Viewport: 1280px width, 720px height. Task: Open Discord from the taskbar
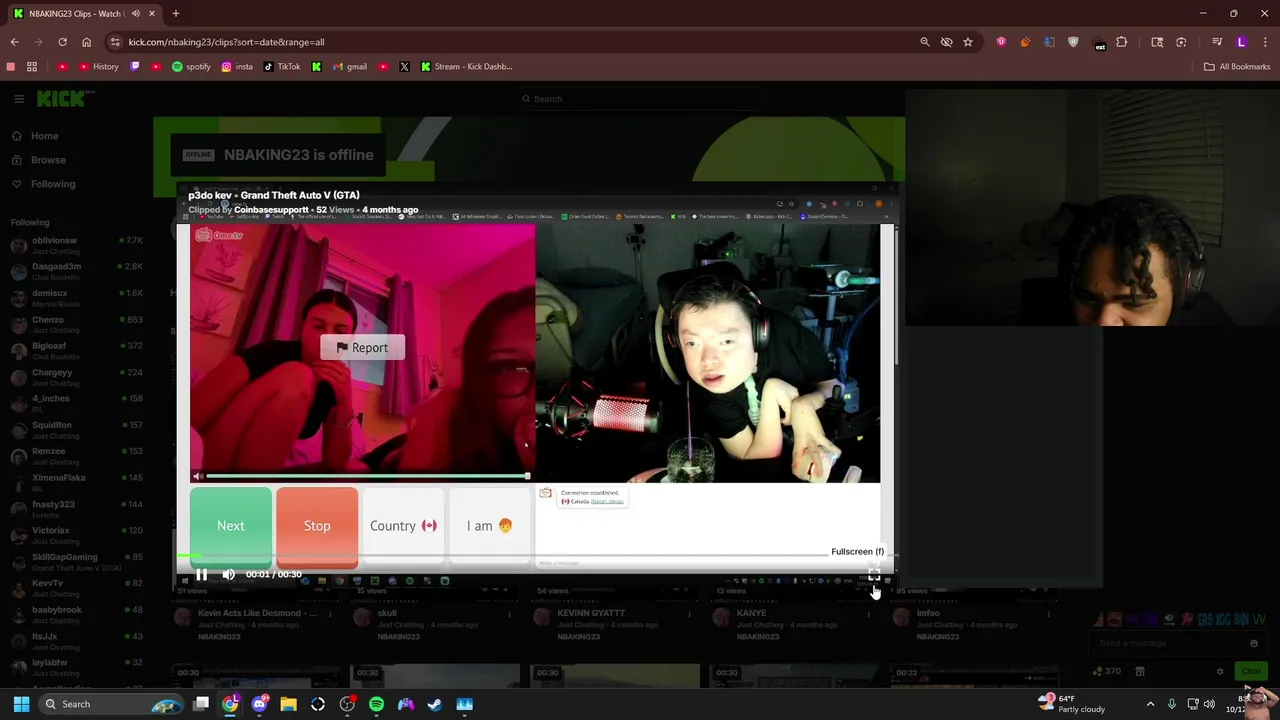coord(259,704)
